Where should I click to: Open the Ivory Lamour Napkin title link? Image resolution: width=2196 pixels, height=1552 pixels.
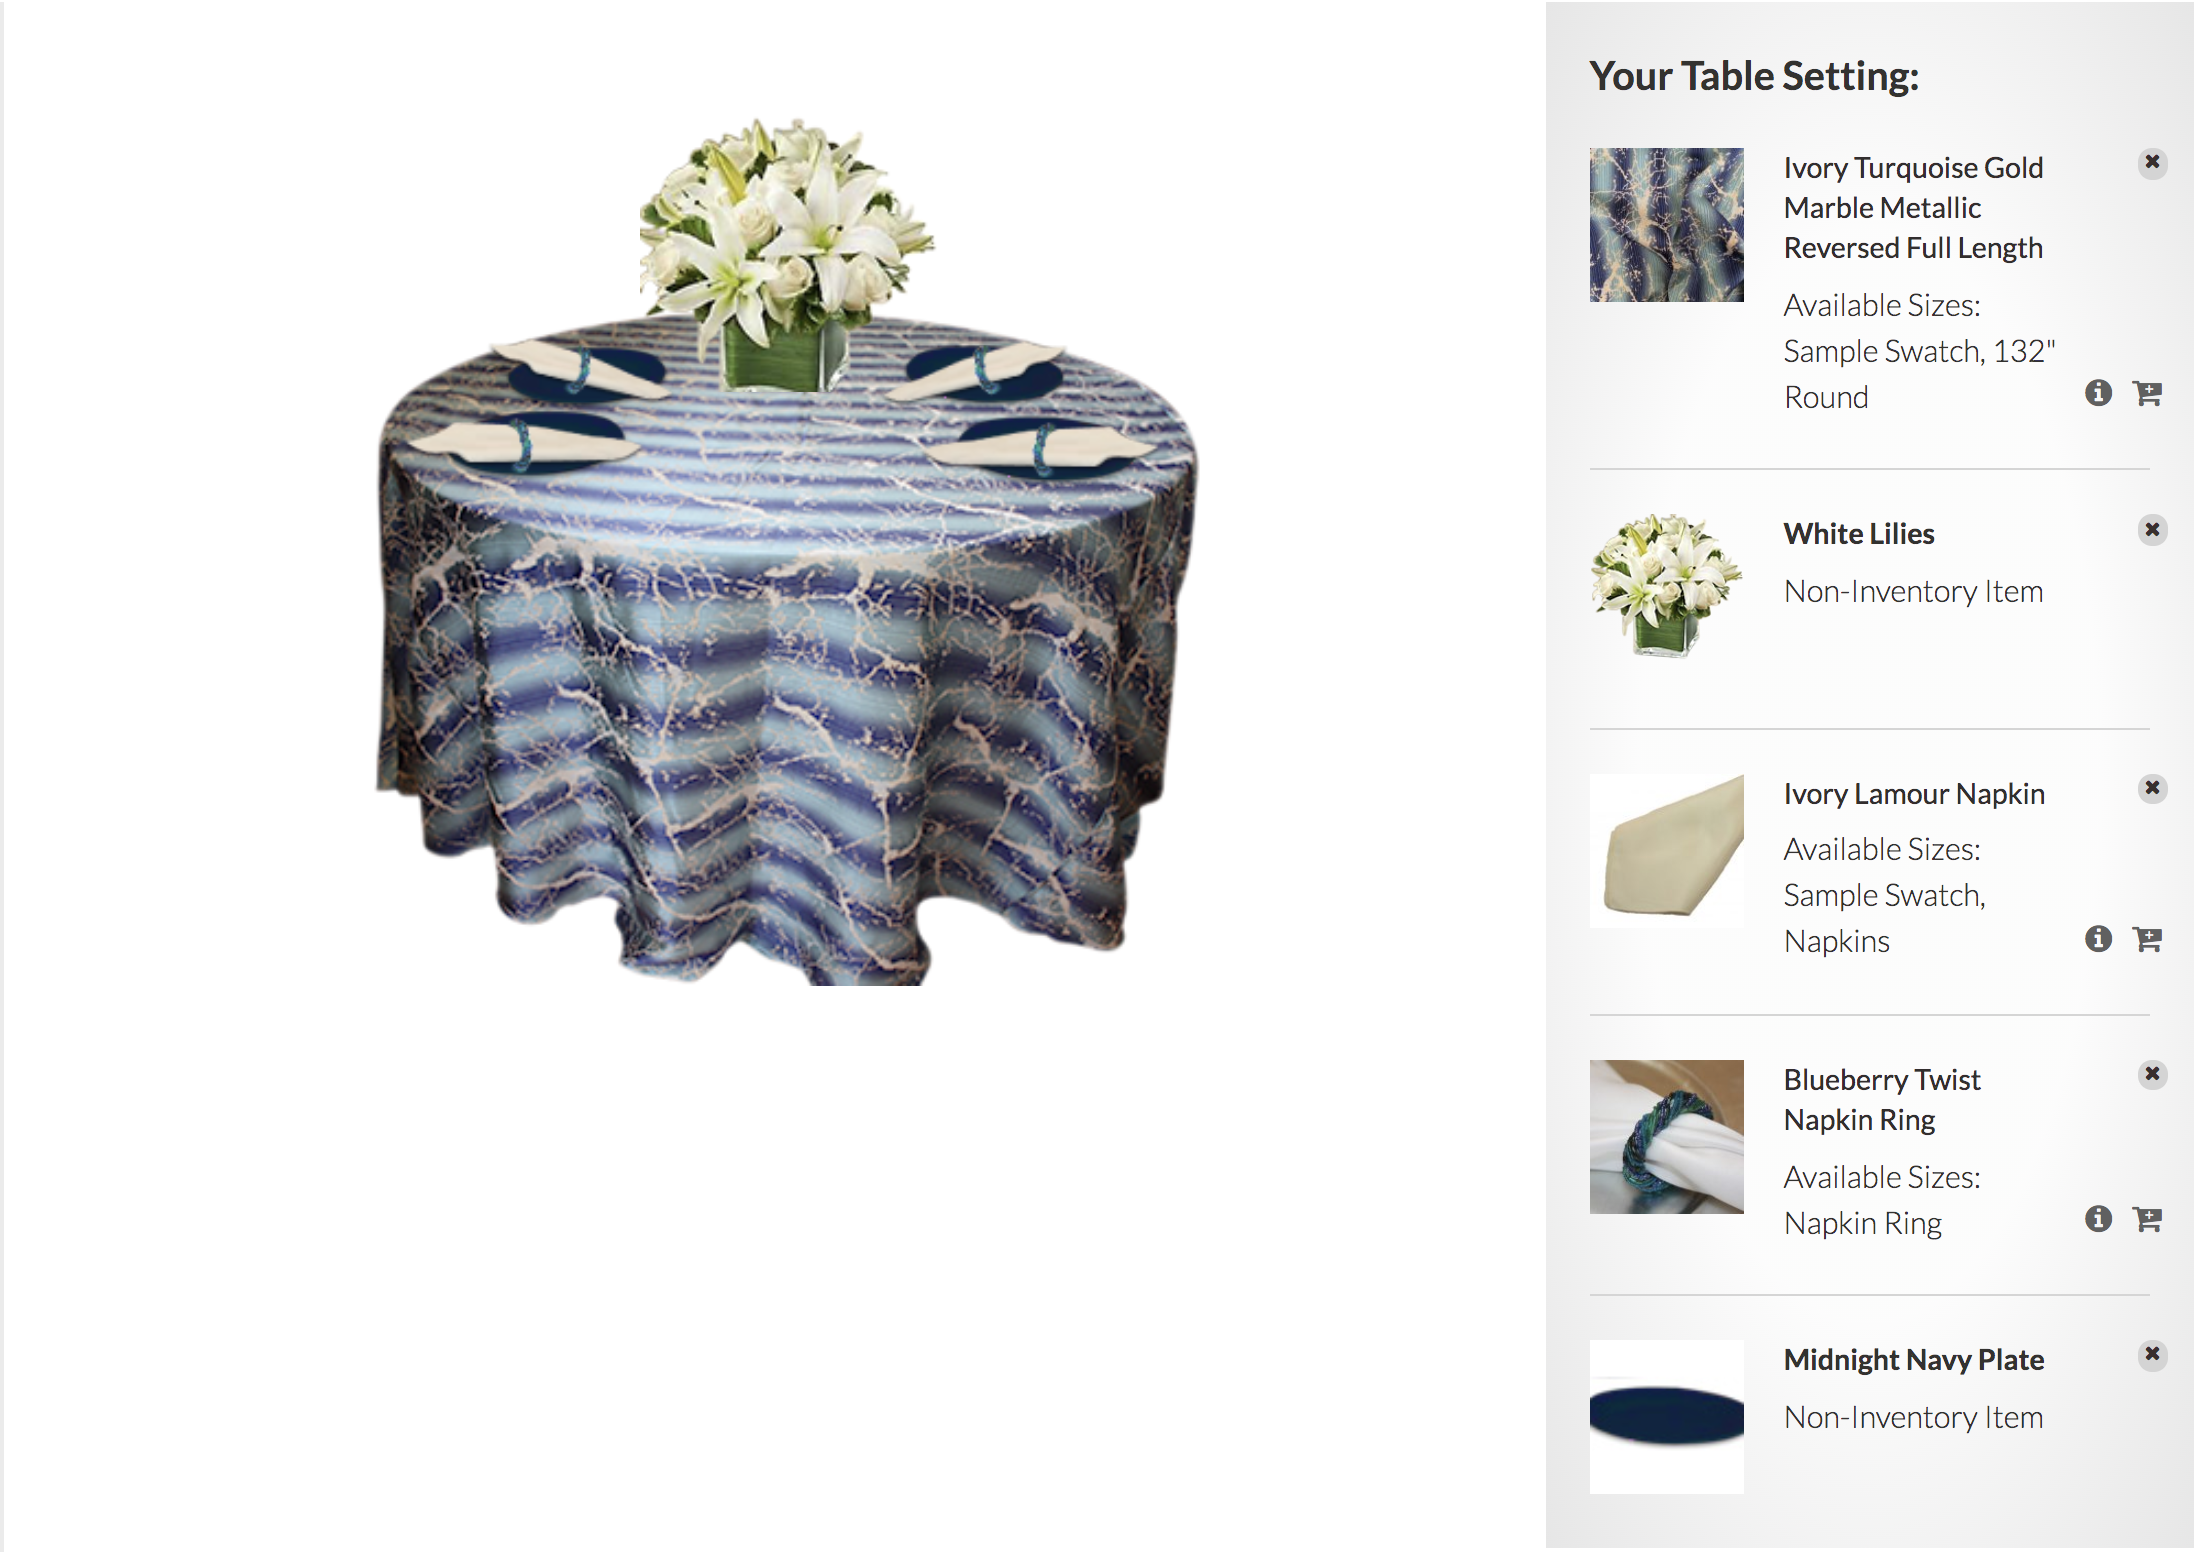click(x=1914, y=794)
